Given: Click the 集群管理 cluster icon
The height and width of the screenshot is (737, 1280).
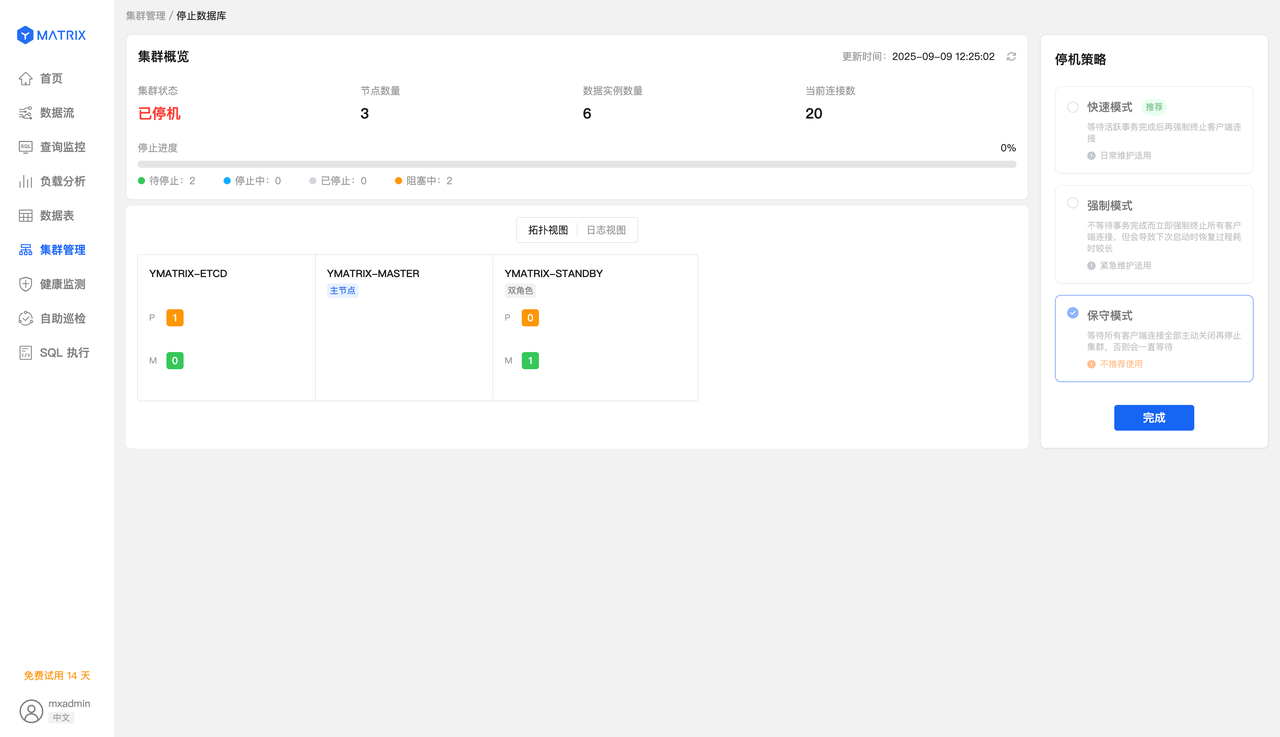Looking at the screenshot, I should pos(26,250).
